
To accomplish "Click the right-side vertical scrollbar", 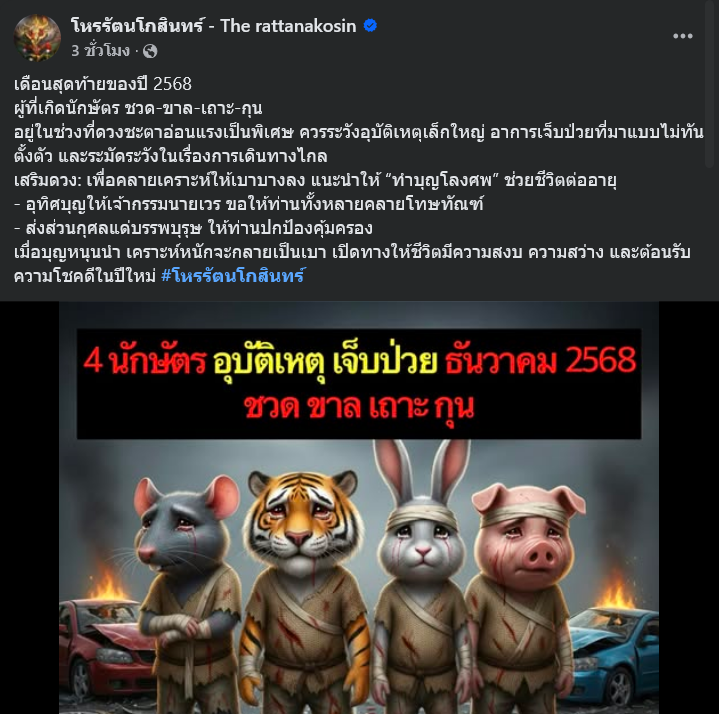I will (709, 83).
